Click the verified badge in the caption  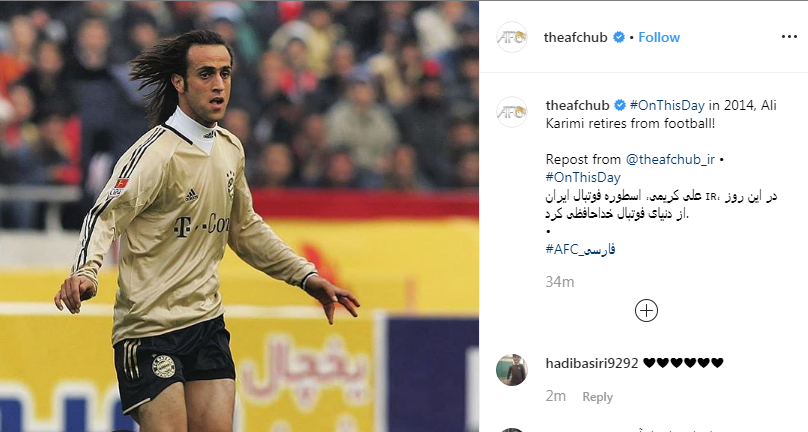(620, 105)
